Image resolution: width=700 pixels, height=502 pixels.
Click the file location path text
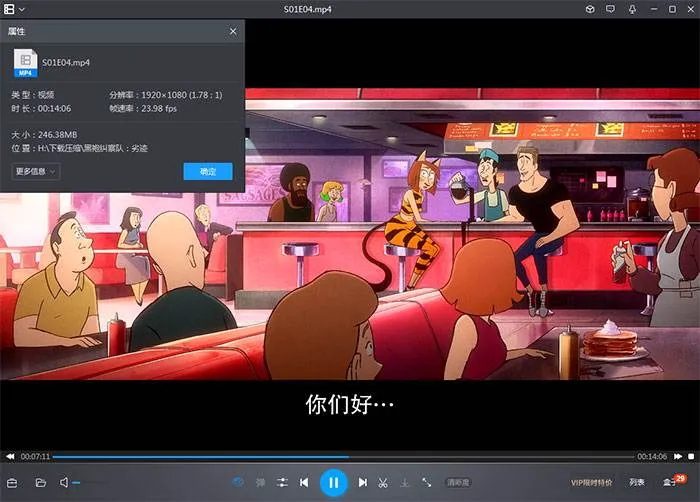tap(92, 148)
